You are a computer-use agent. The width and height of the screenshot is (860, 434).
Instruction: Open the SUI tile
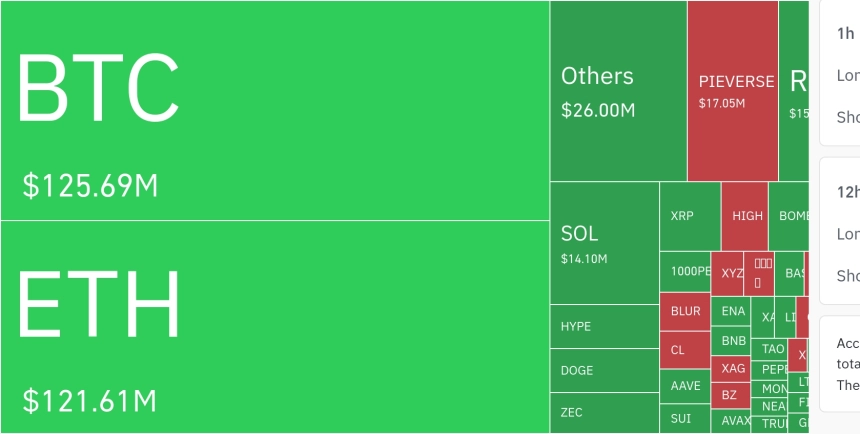coord(685,418)
